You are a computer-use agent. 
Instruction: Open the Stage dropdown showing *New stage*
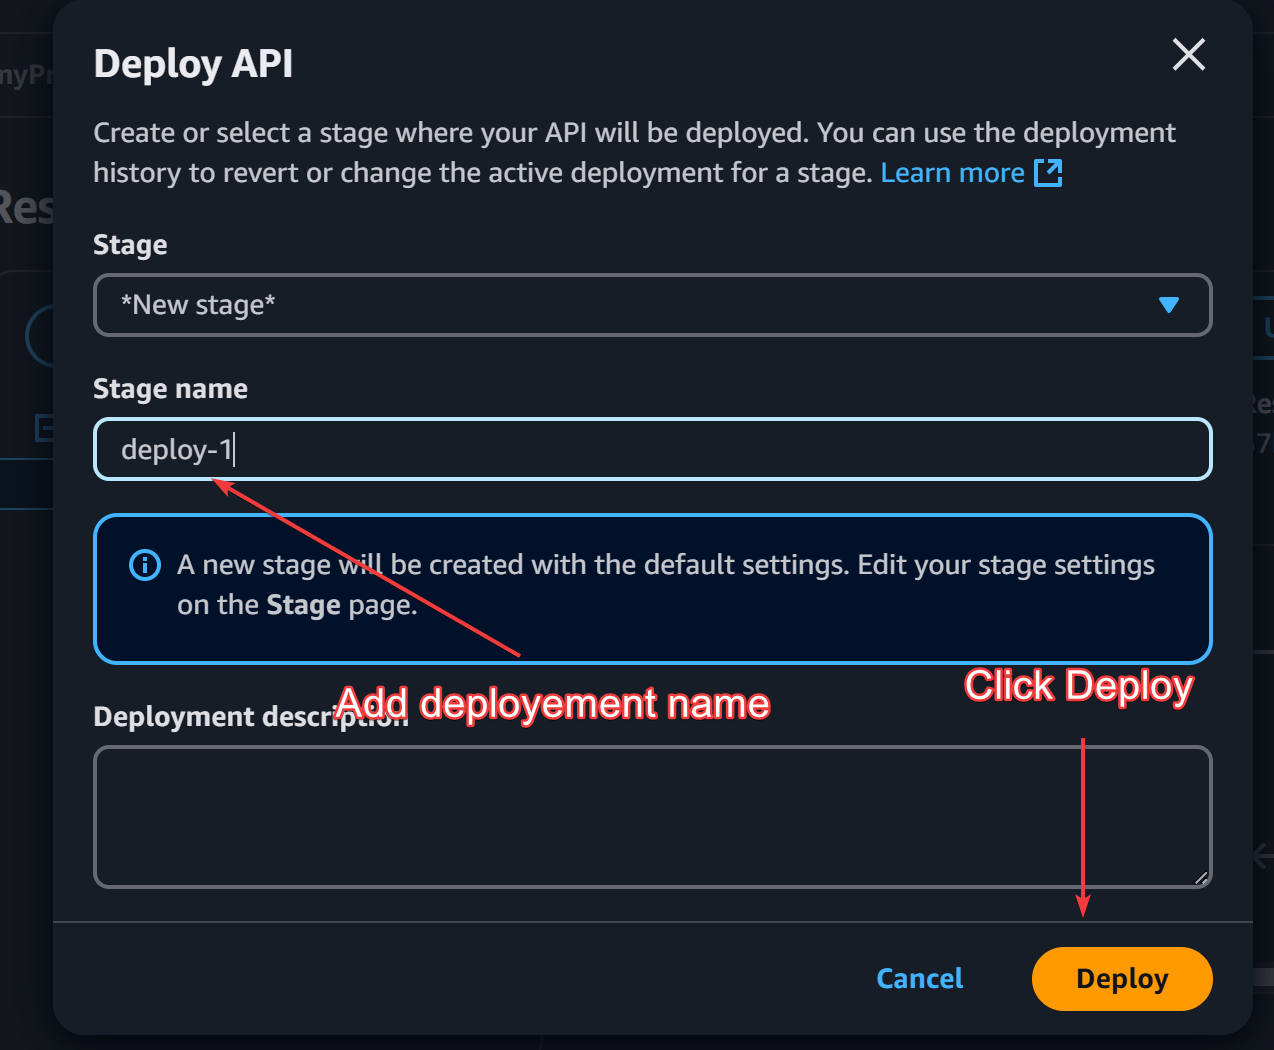coord(652,305)
